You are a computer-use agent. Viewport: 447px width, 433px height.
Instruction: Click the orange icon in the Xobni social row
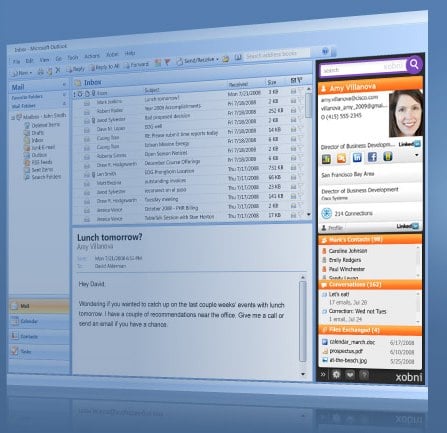(341, 158)
